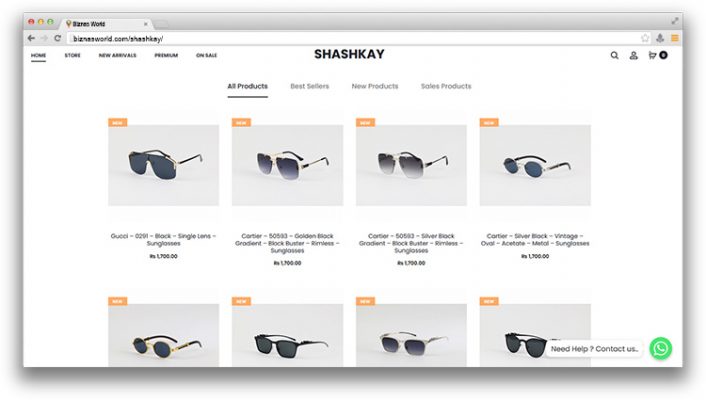Open New Arrivals in the navigation
The height and width of the screenshot is (400, 706).
(118, 55)
